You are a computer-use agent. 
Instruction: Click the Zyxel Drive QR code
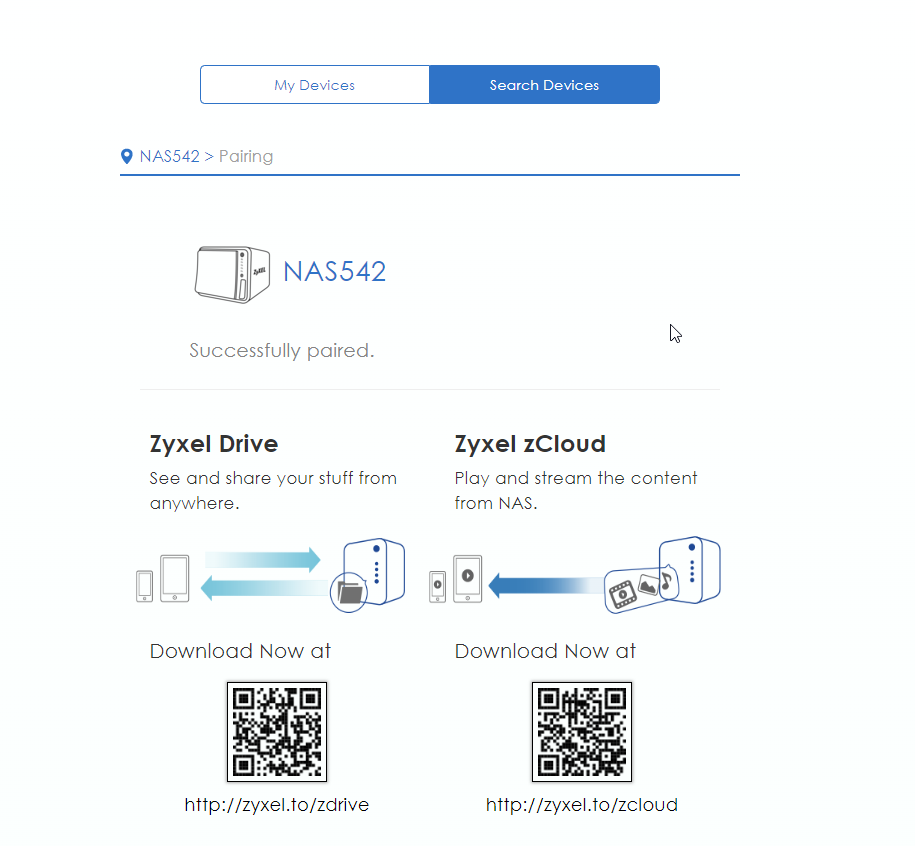click(277, 732)
